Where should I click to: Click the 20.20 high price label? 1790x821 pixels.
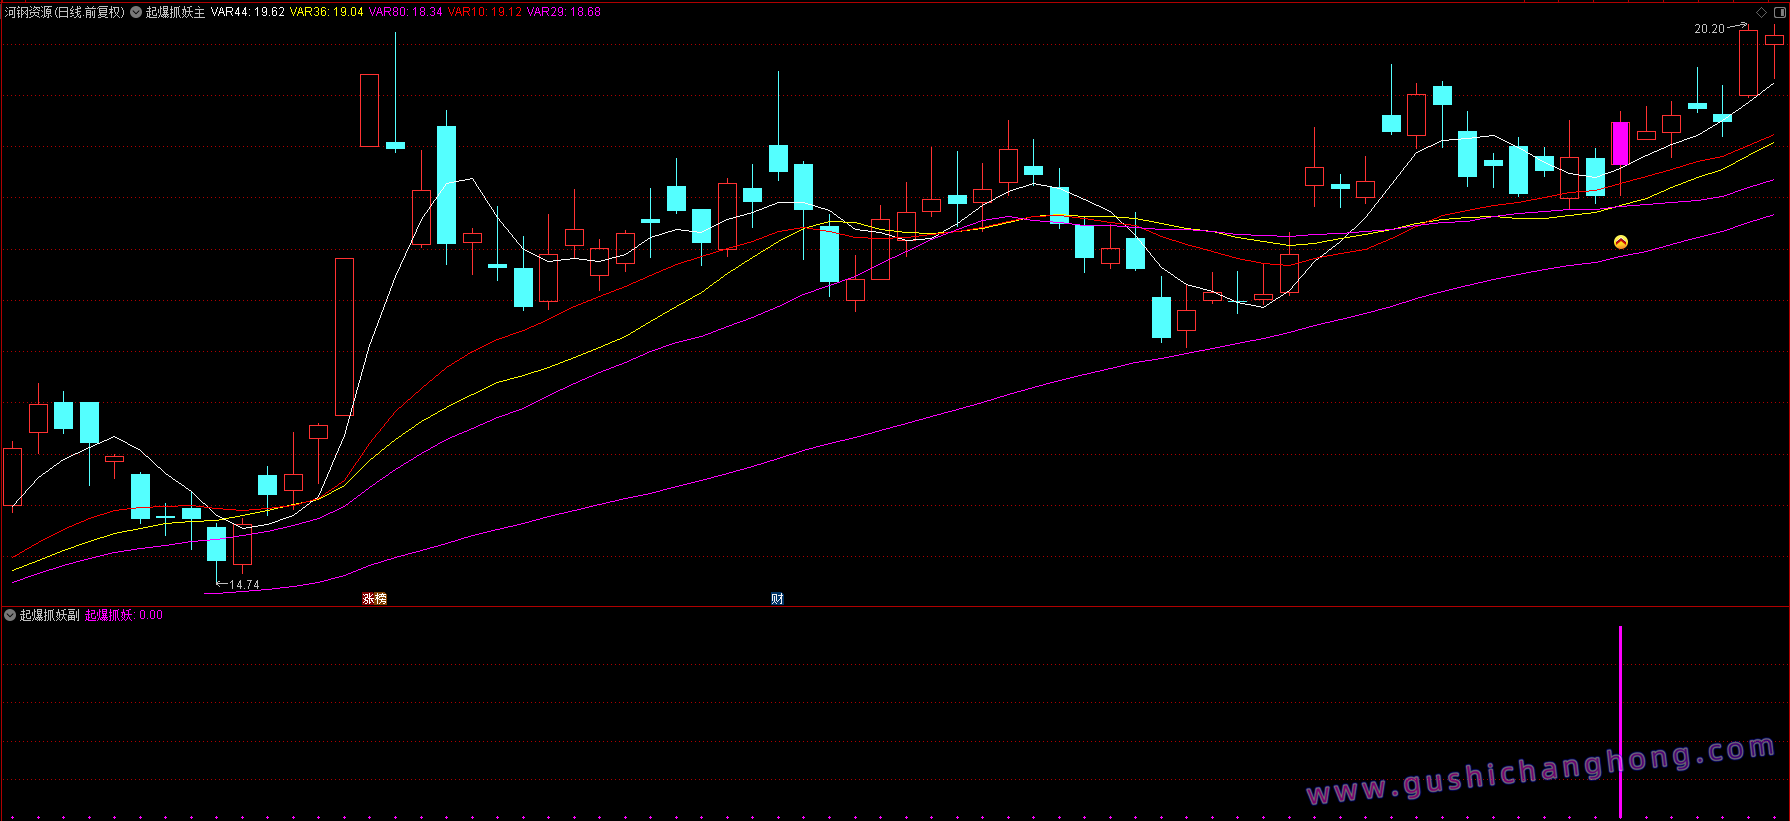(x=1708, y=29)
